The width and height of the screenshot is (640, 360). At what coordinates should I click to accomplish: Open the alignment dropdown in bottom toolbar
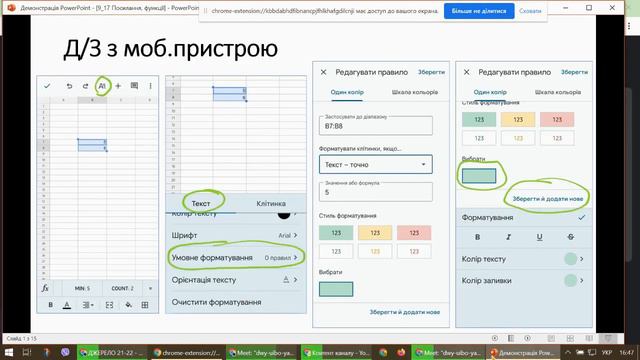pos(88,305)
